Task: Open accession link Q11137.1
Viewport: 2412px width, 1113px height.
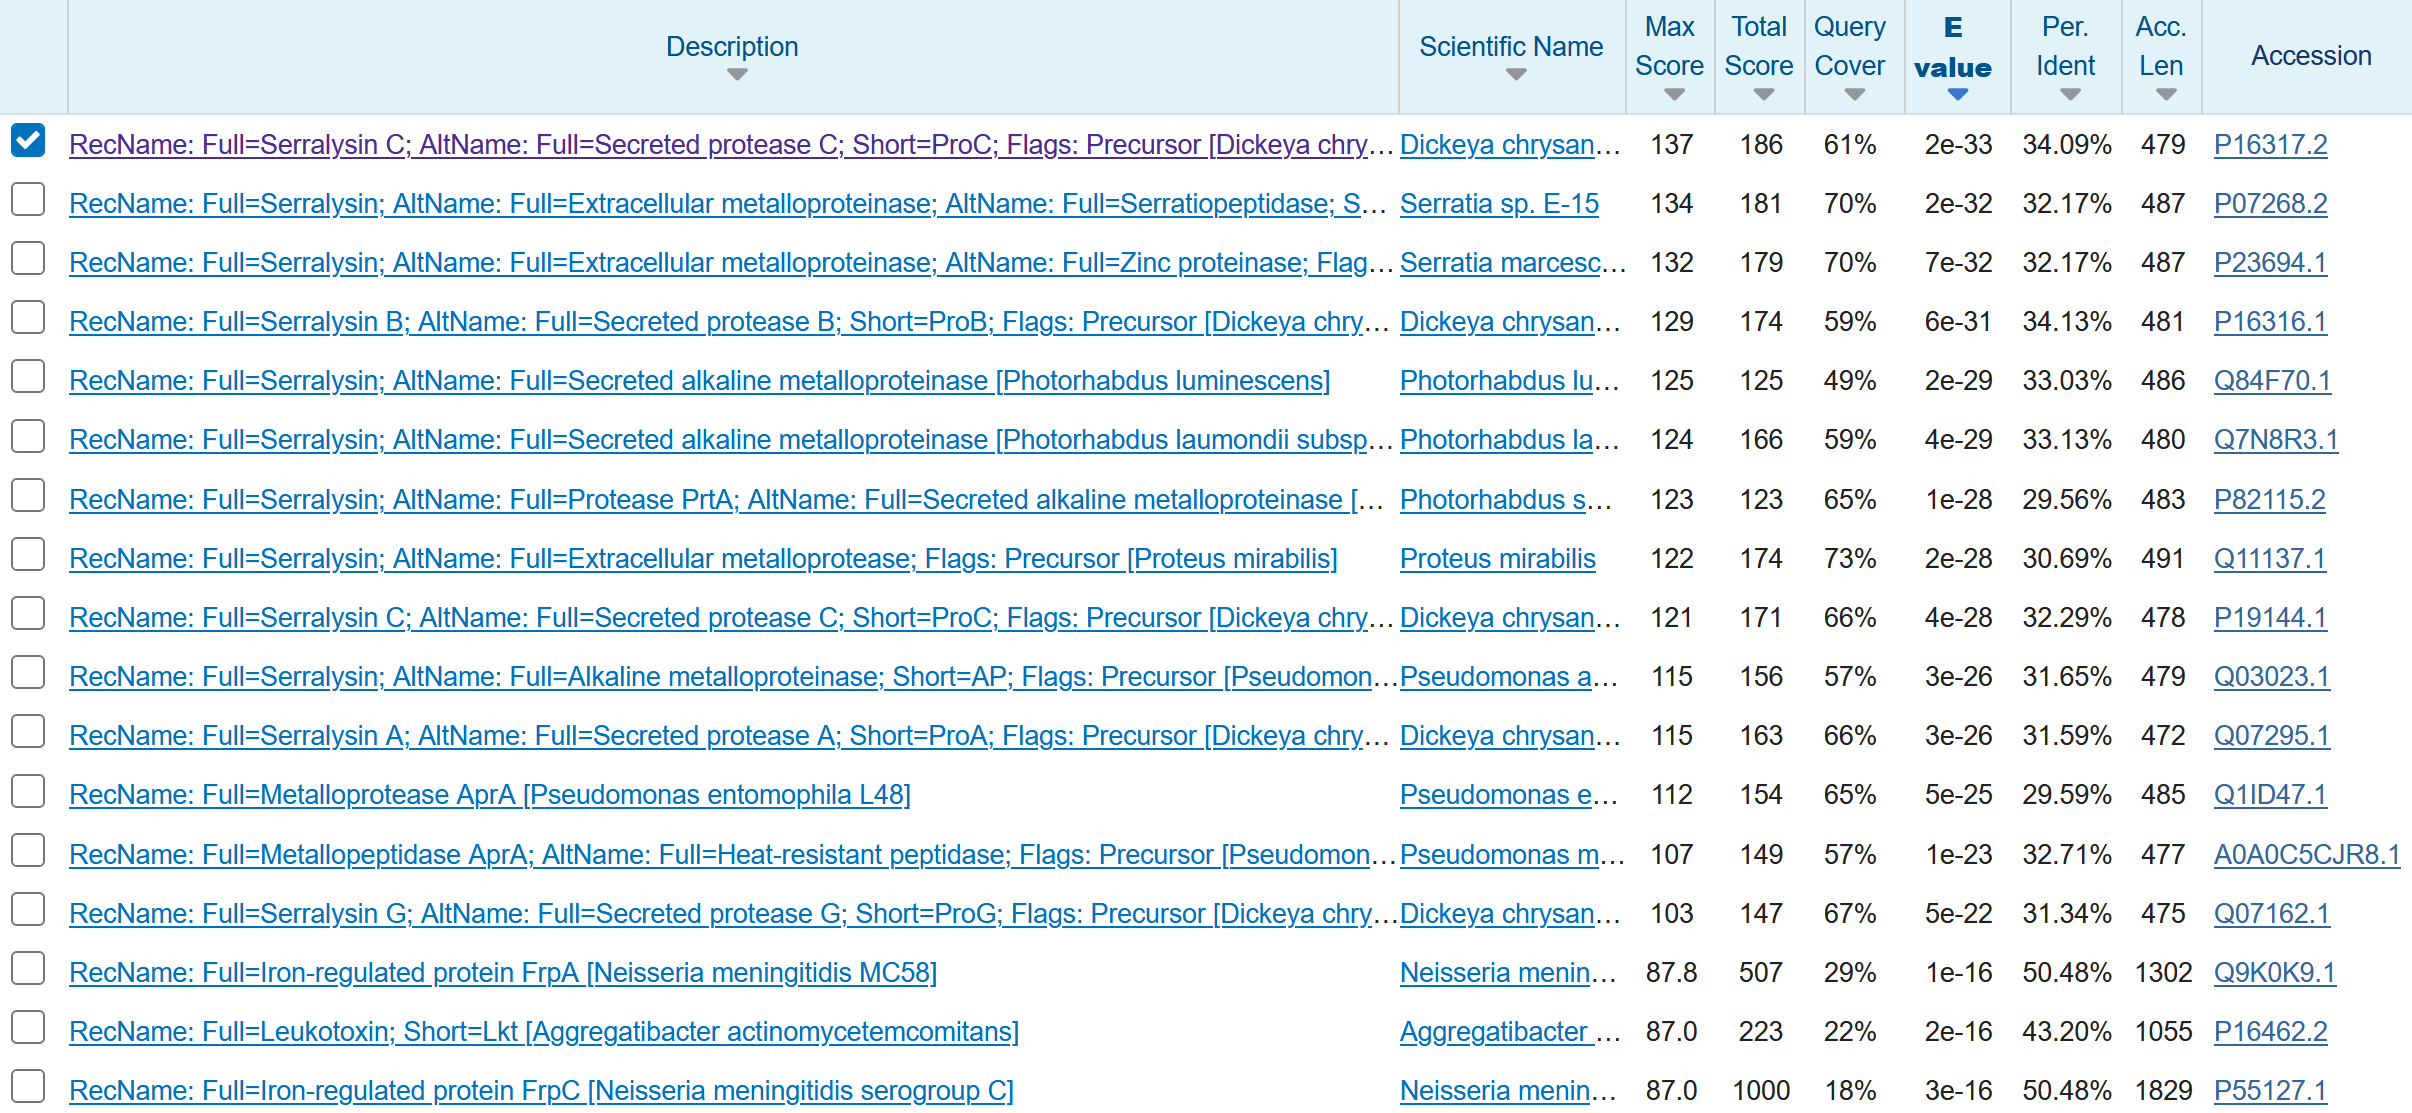Action: (2269, 559)
